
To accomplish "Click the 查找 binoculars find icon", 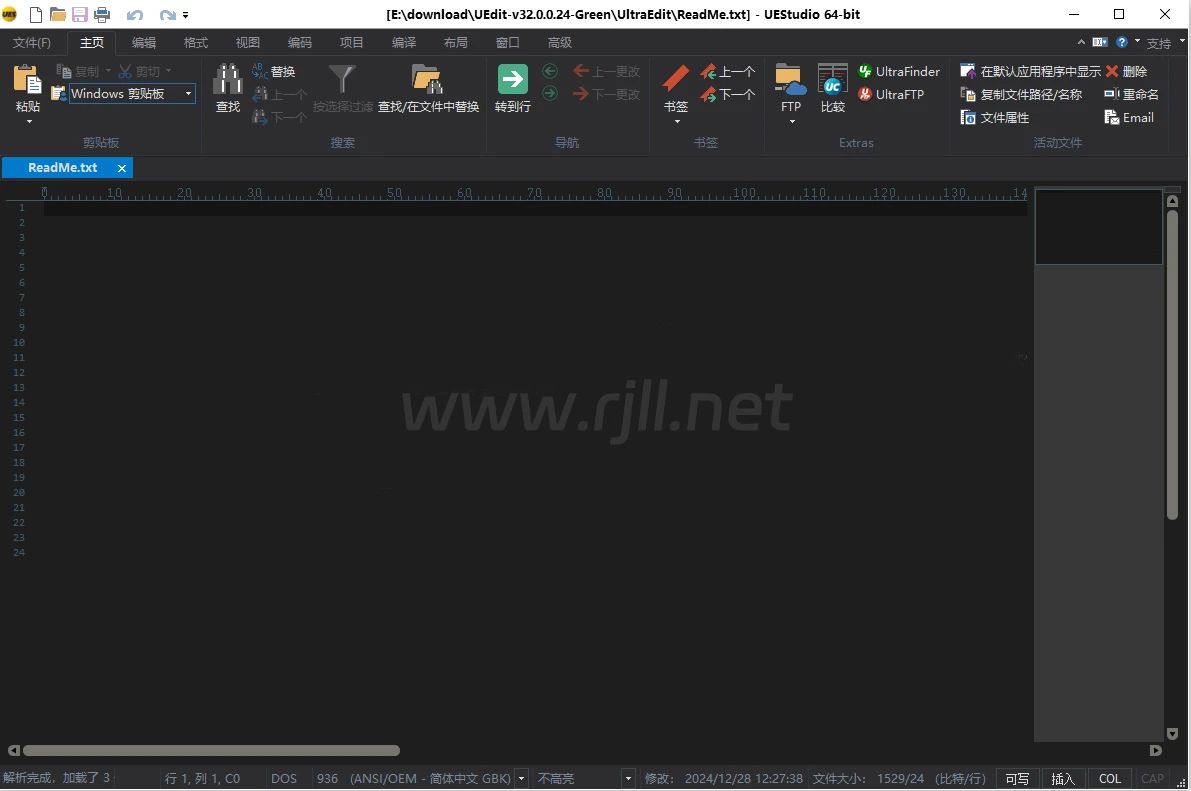I will (228, 80).
